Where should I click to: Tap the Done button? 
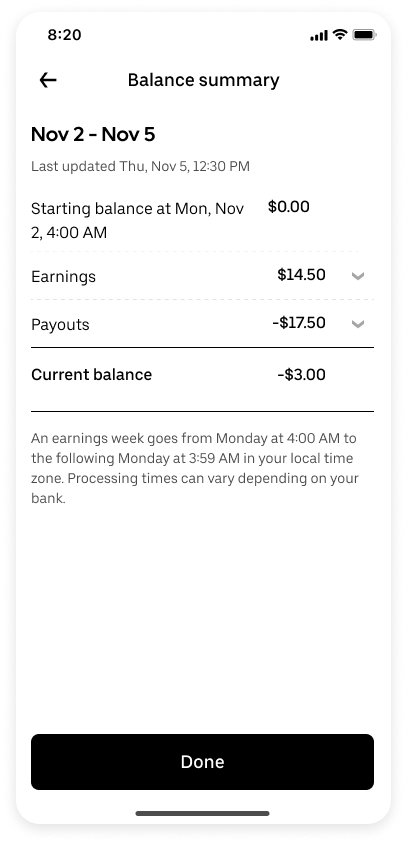tap(202, 762)
